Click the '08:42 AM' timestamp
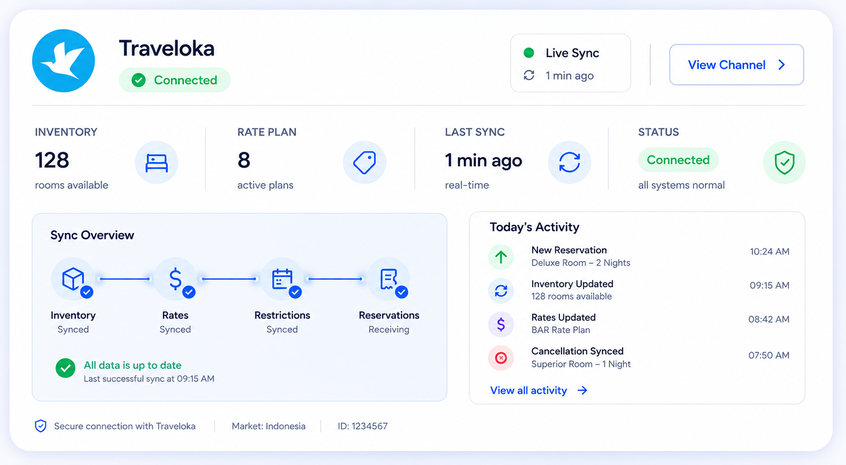The image size is (846, 465). [769, 319]
